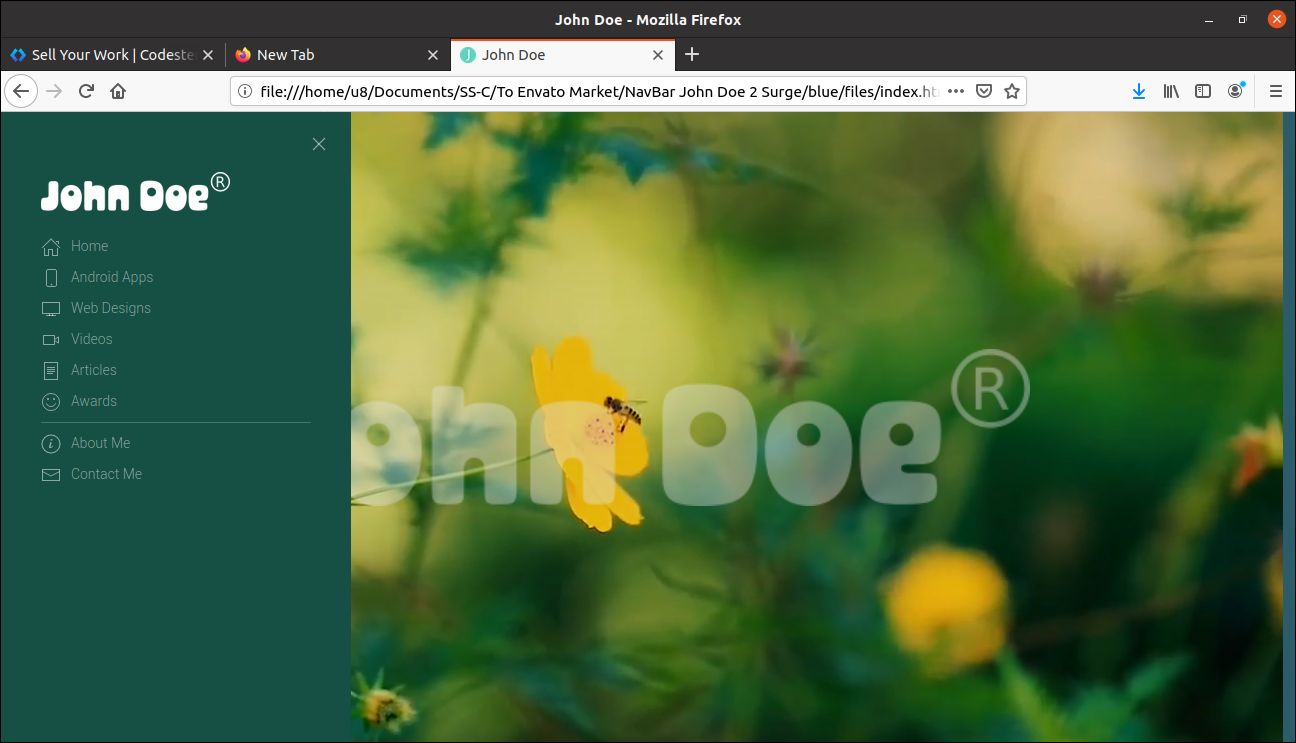Screen dimensions: 1296x743
Task: Click the Web Designs monitor icon
Action: point(51,309)
